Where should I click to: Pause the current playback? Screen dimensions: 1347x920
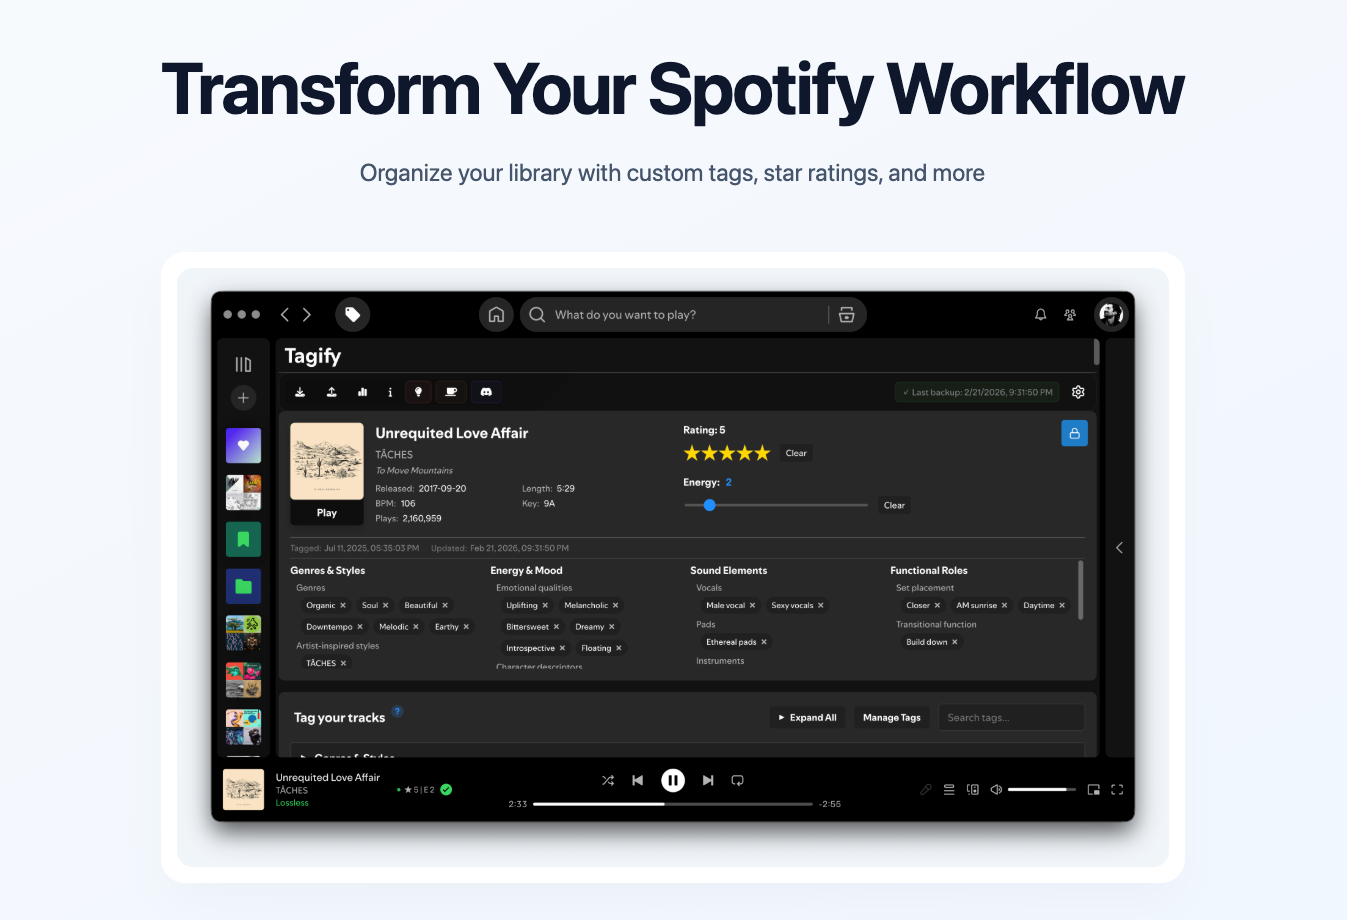click(673, 780)
